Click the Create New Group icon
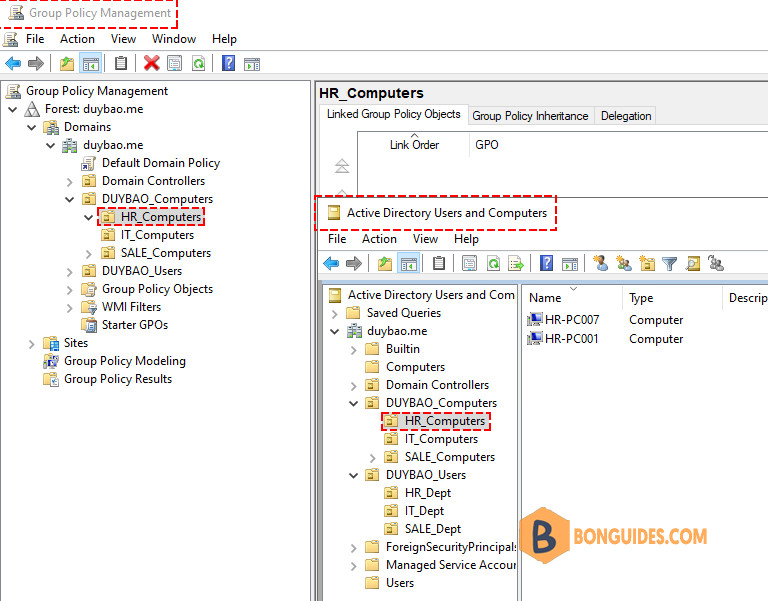 [624, 264]
